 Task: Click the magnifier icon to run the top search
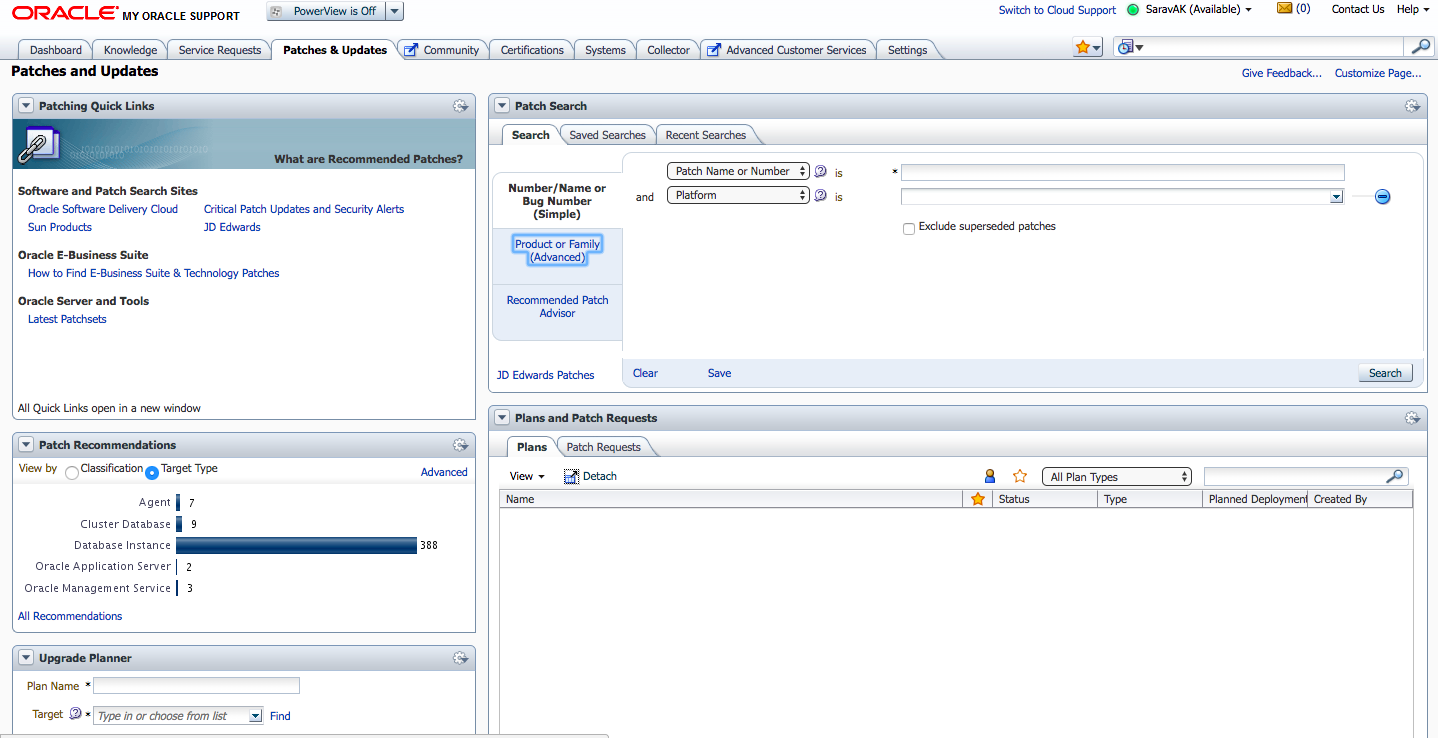tap(1421, 45)
